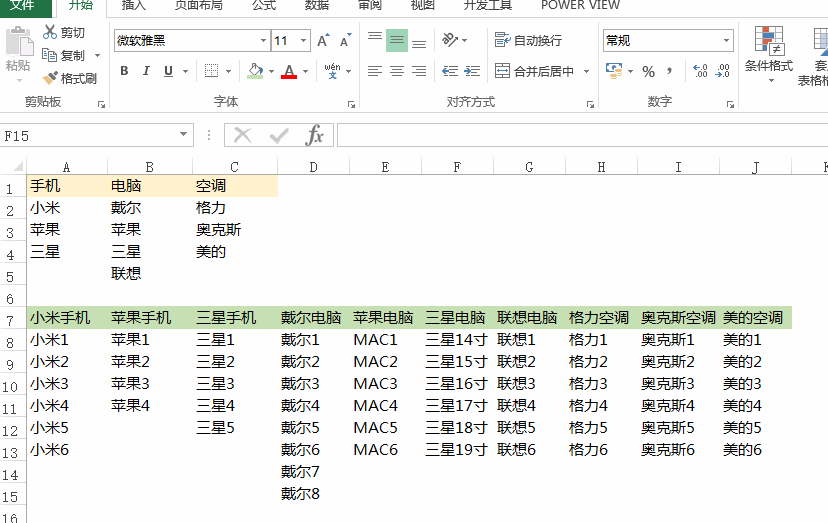Increase font size with large A icon

pos(323,41)
